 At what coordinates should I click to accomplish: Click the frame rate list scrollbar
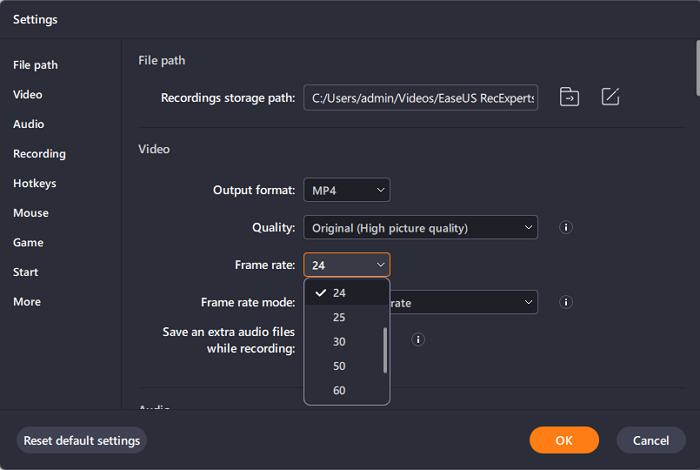[385, 350]
